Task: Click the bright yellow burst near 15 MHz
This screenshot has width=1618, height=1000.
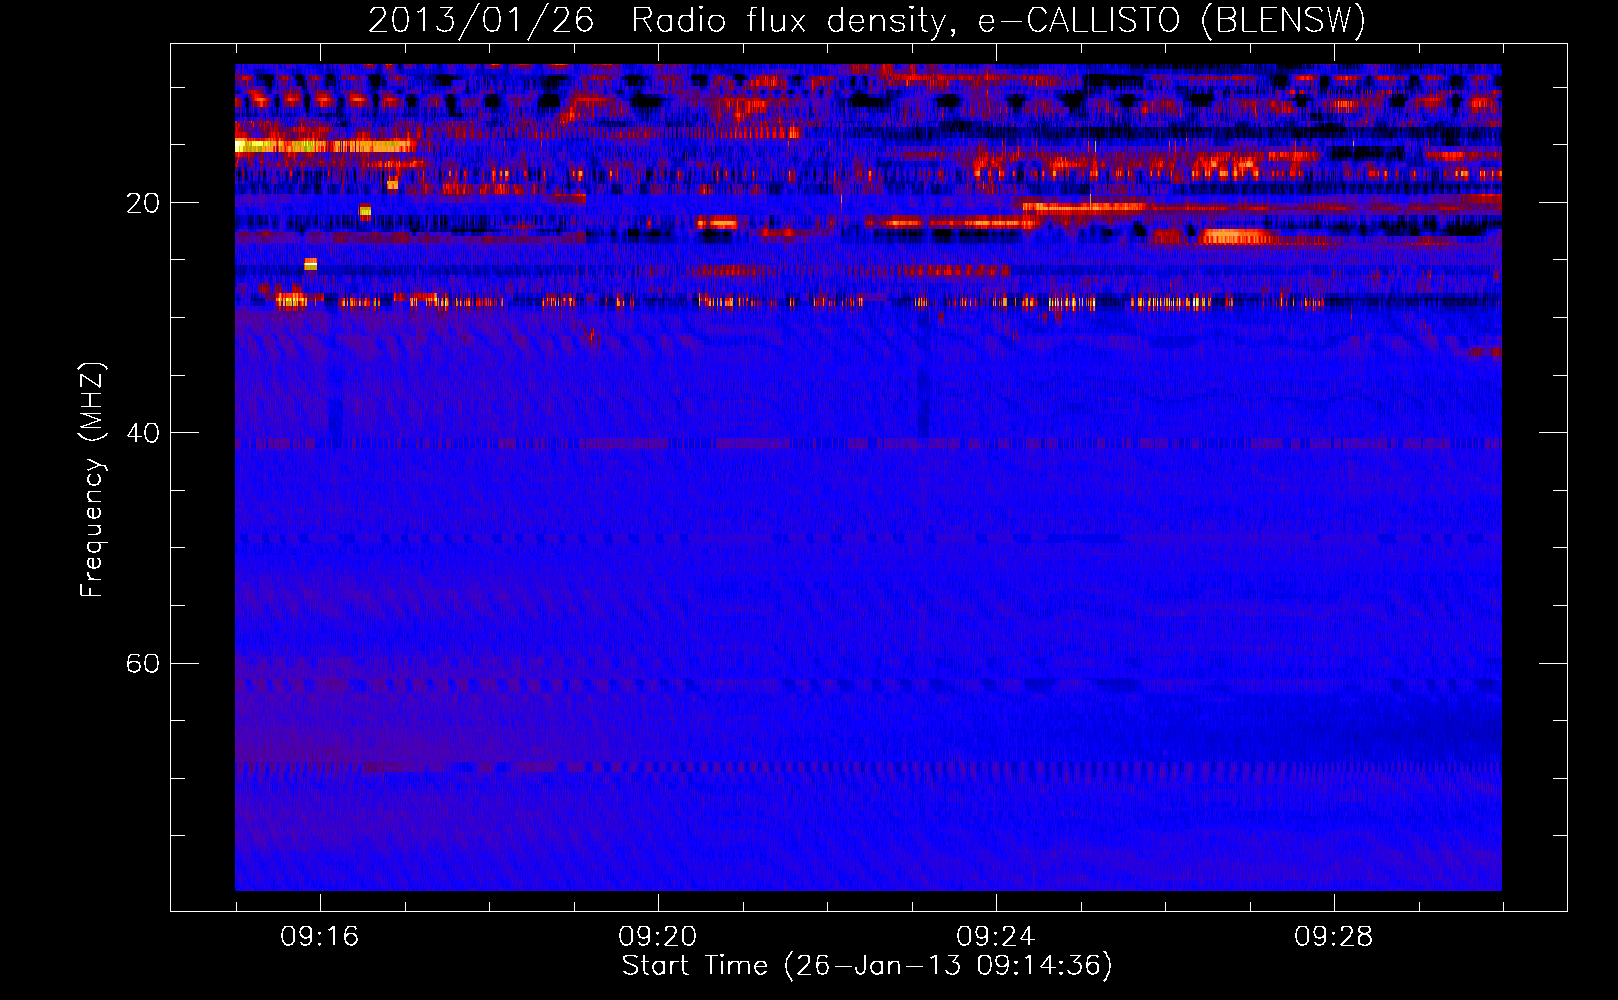Action: (x=323, y=146)
